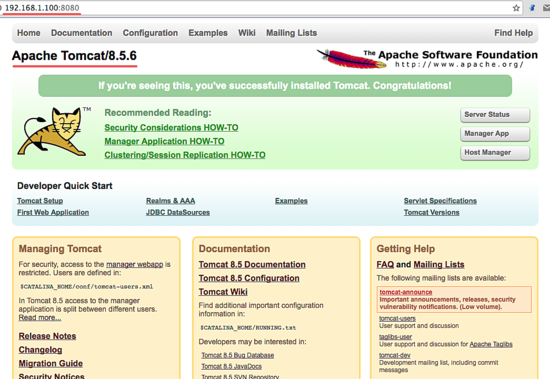Follow the manager webapp link

point(135,264)
